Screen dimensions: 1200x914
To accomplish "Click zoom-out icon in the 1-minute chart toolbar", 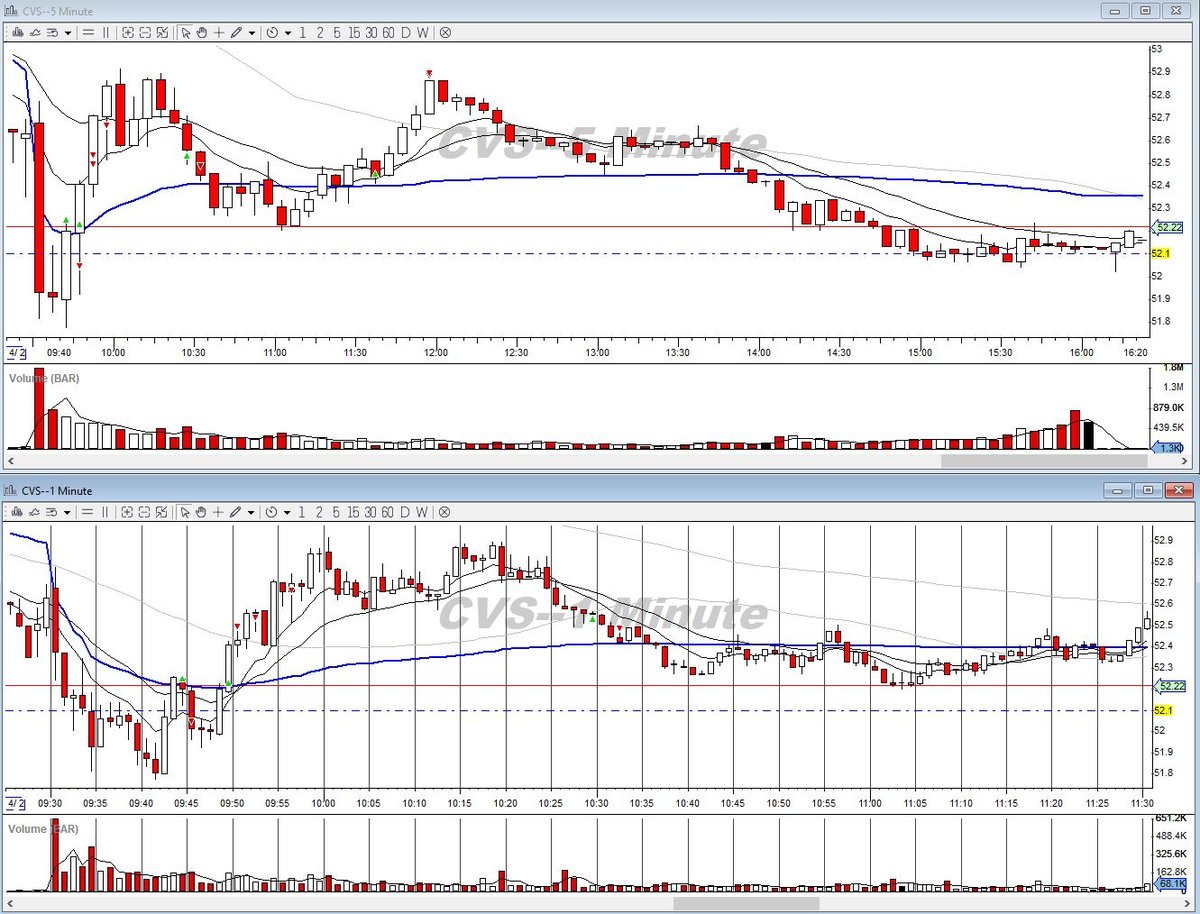I will coord(145,511).
